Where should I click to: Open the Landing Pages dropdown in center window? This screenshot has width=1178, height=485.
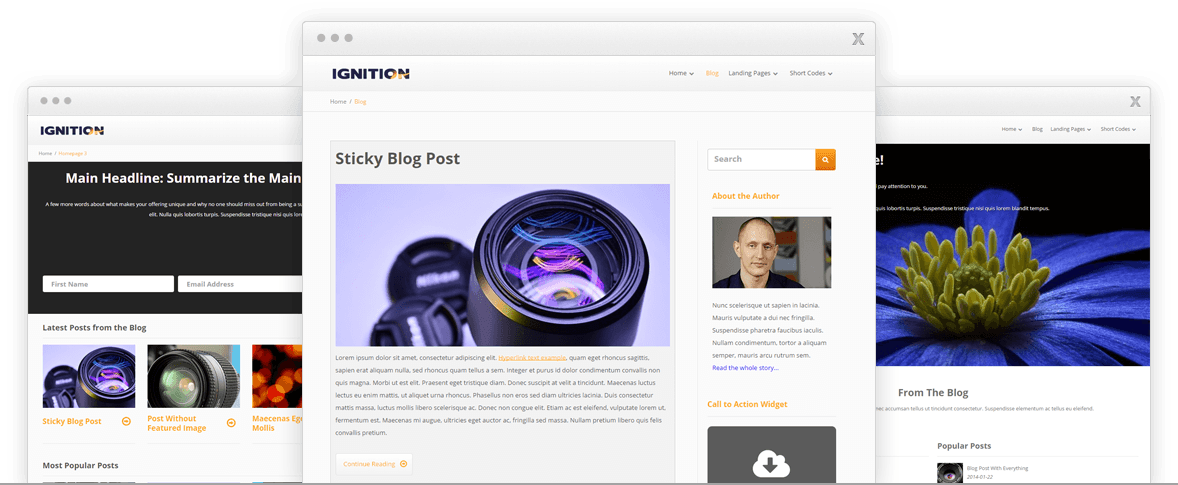753,74
